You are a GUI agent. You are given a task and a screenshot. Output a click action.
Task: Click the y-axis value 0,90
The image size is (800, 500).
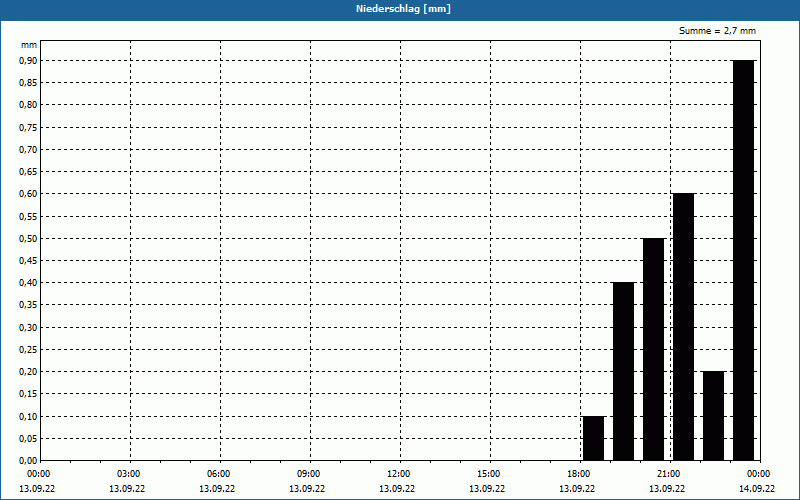tap(28, 60)
